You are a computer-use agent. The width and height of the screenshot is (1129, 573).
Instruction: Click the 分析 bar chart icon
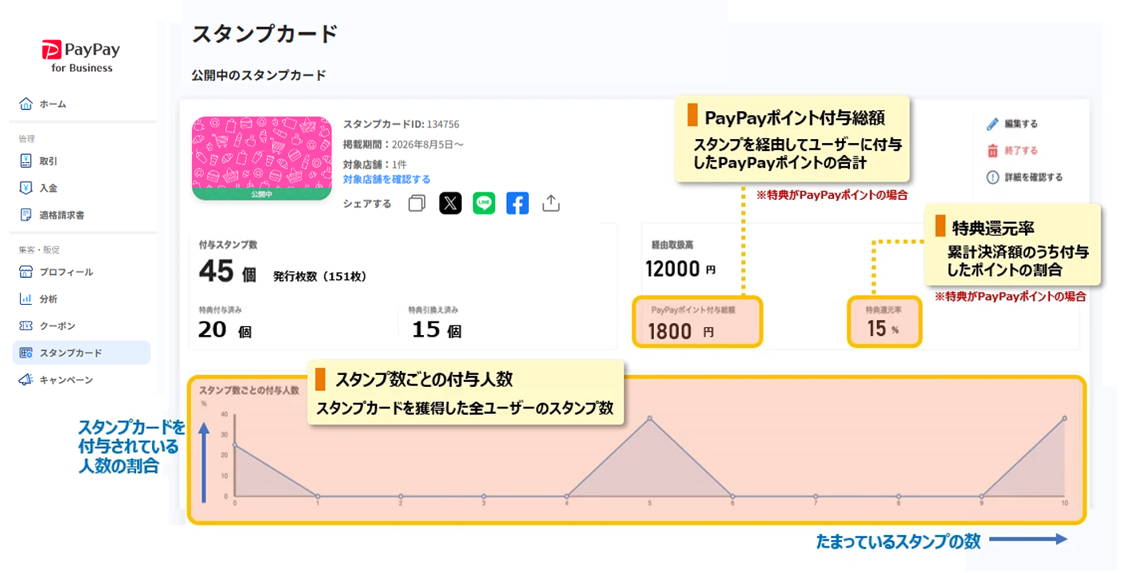point(26,299)
